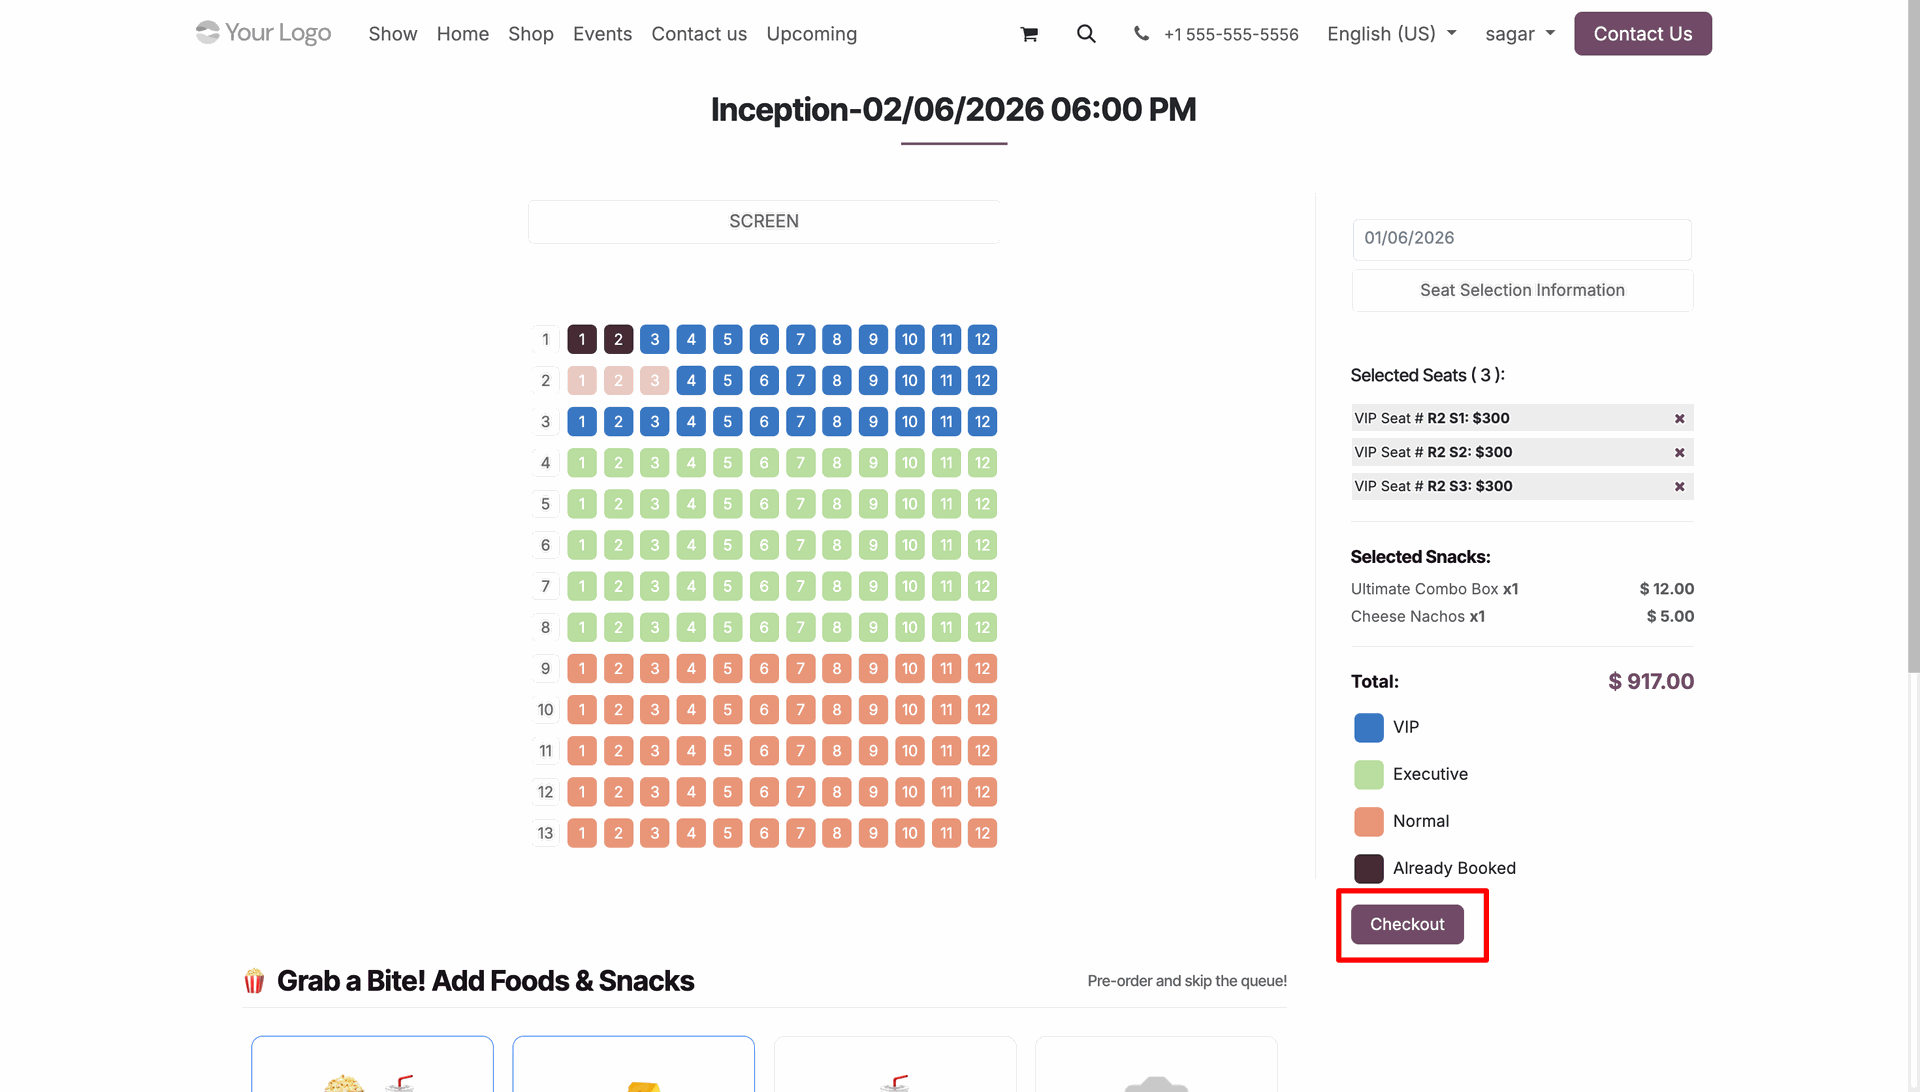The image size is (1920, 1092).
Task: Open the shopping cart icon
Action: click(x=1029, y=34)
